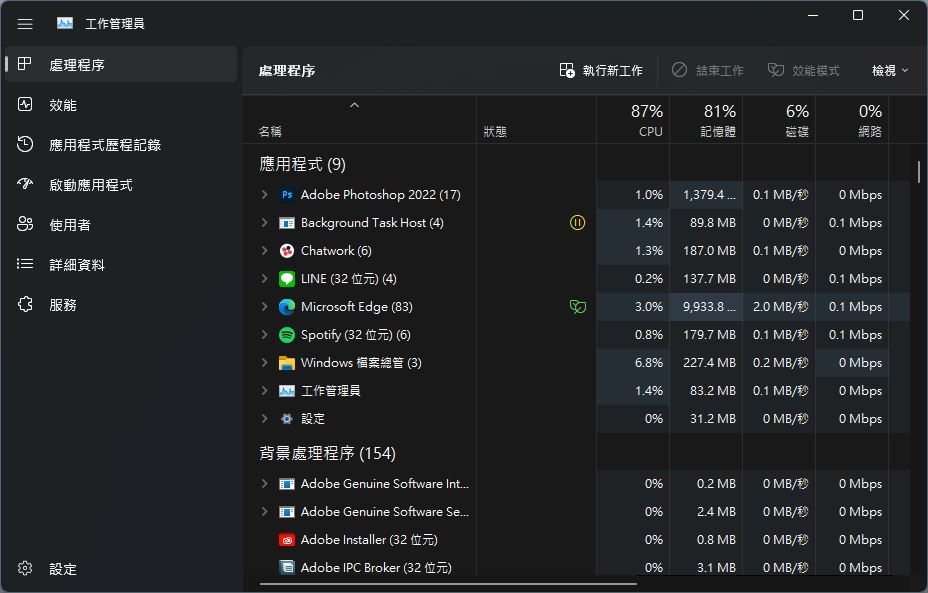Click 執行新工作 button
Image resolution: width=928 pixels, height=593 pixels.
(x=601, y=71)
